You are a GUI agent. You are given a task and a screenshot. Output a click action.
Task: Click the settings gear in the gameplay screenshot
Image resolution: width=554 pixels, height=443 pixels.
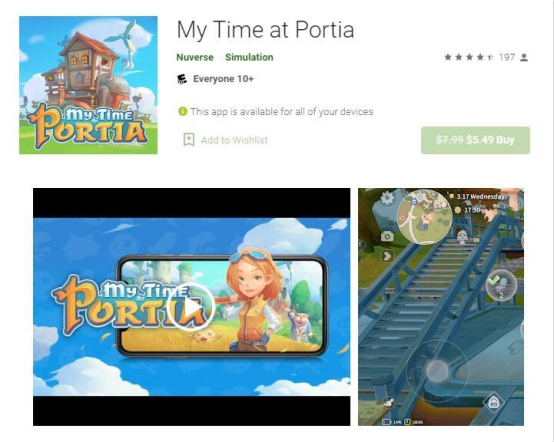click(x=387, y=198)
